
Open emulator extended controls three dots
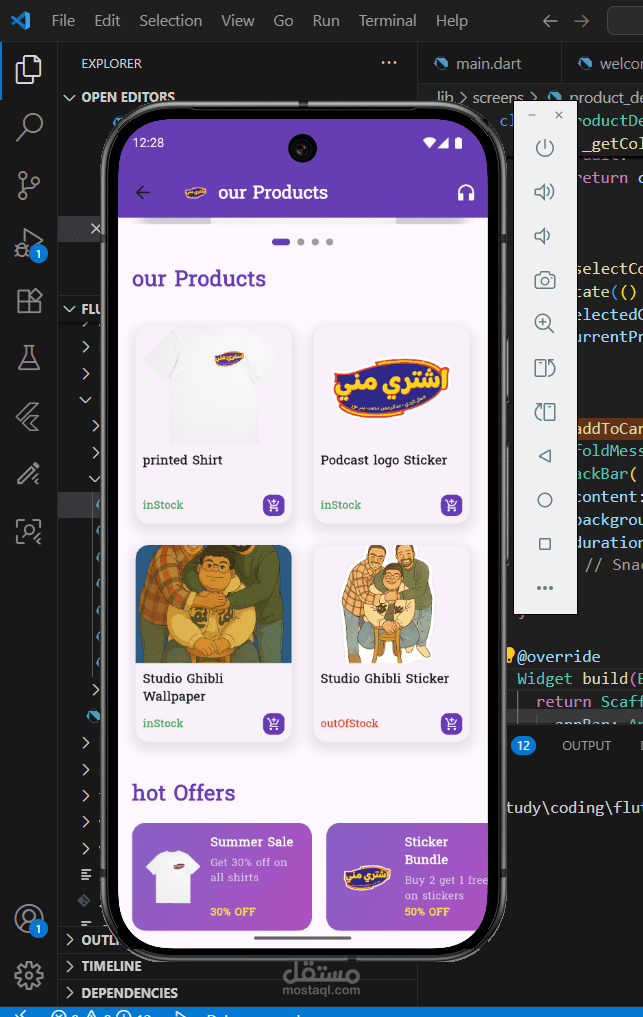pos(545,588)
